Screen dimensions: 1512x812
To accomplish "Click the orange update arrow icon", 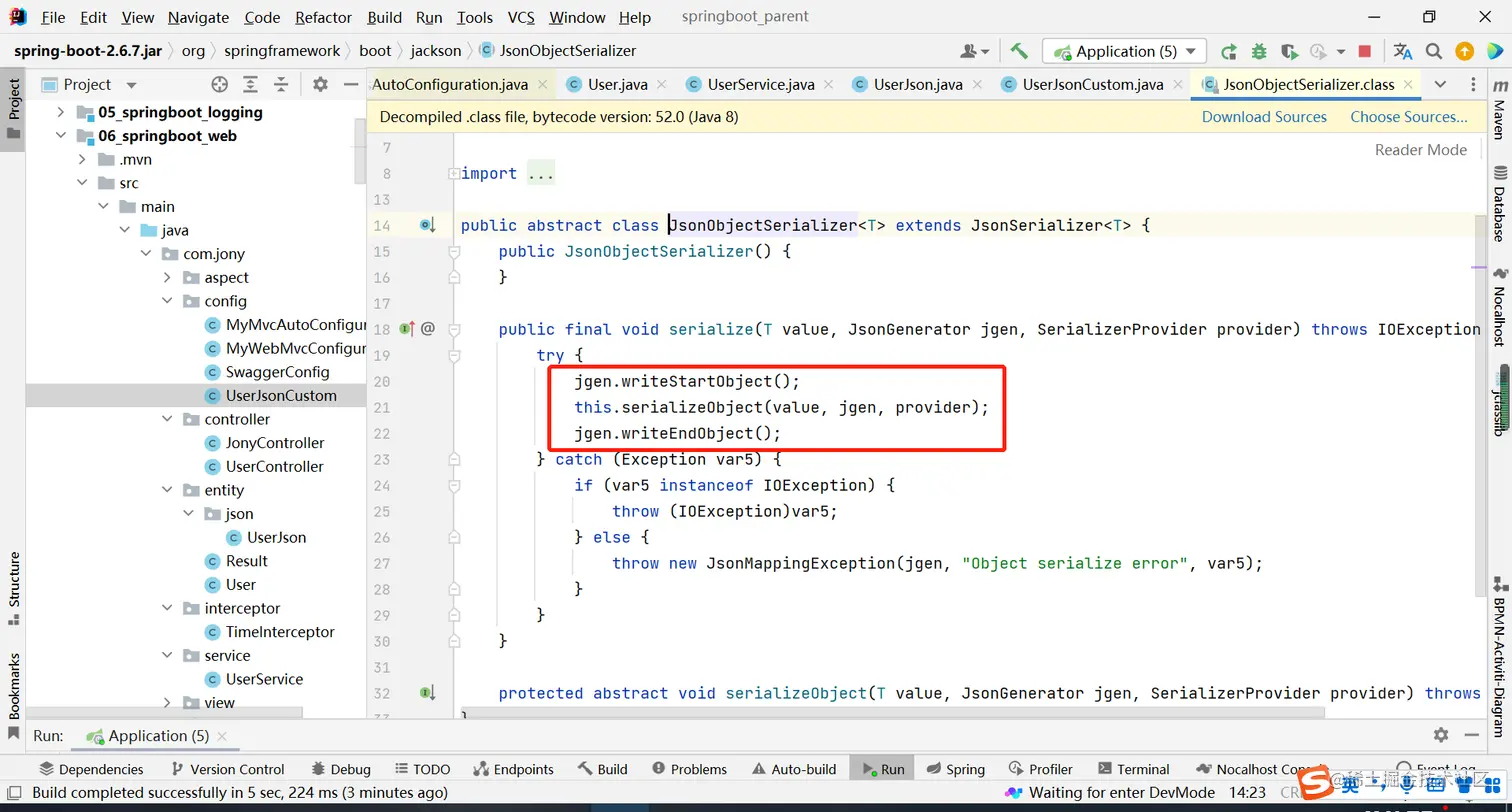I will coord(1464,51).
